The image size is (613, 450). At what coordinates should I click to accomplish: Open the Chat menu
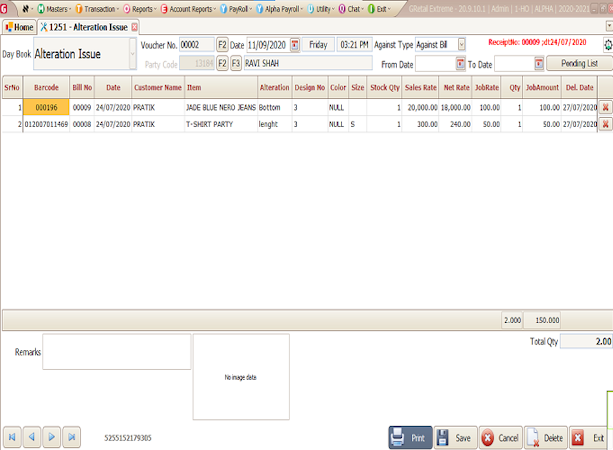[351, 9]
